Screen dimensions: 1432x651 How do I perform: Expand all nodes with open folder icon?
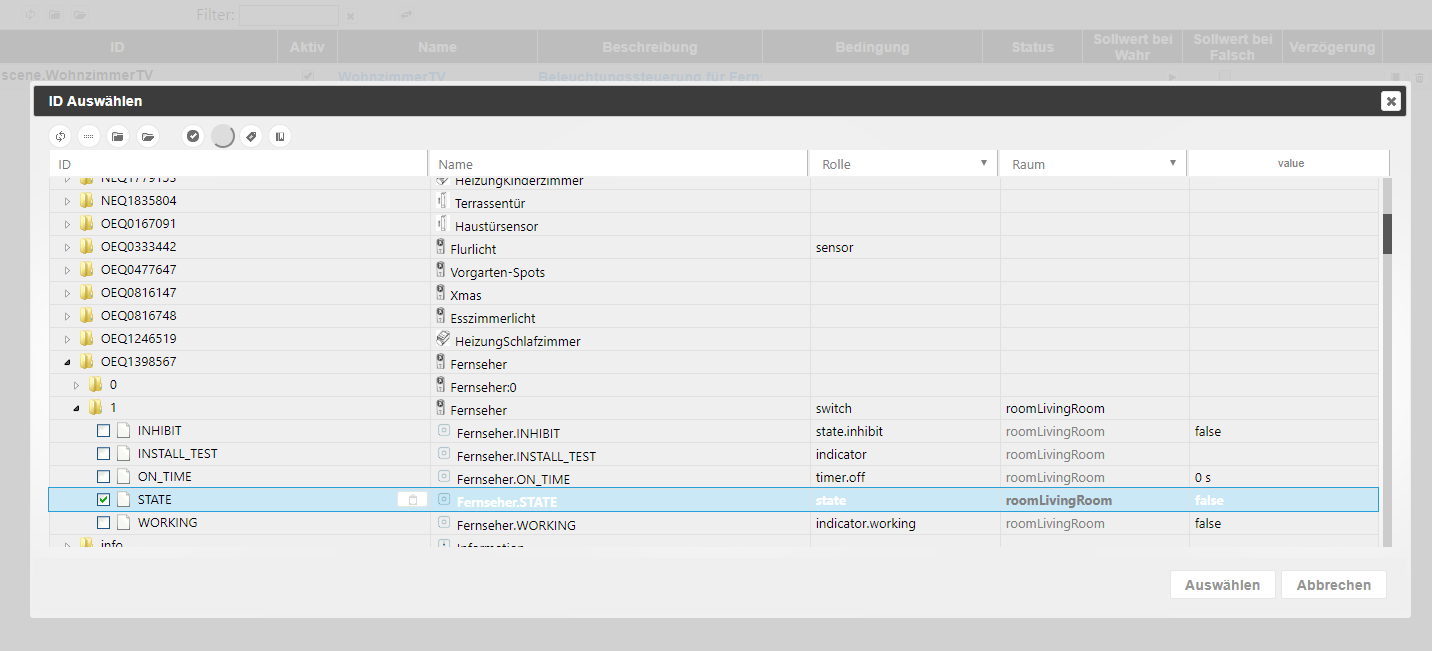pyautogui.click(x=147, y=136)
